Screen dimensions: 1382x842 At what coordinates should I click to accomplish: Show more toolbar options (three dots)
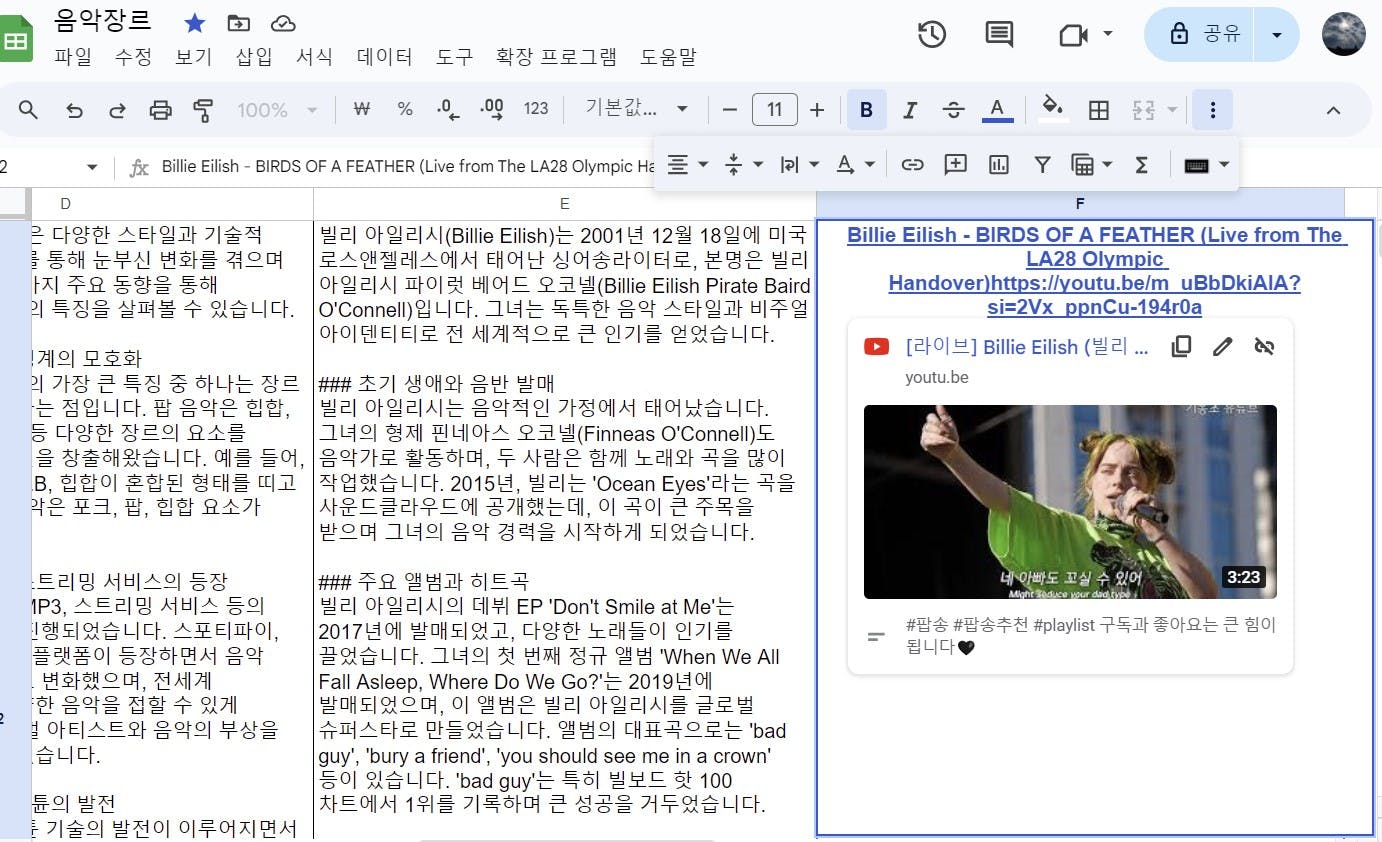pyautogui.click(x=1213, y=110)
